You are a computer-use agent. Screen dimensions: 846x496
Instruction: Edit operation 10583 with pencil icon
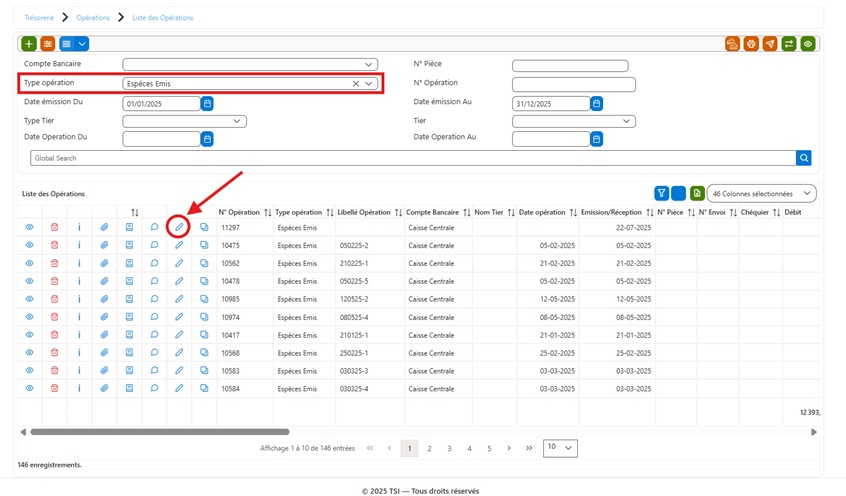tap(179, 370)
